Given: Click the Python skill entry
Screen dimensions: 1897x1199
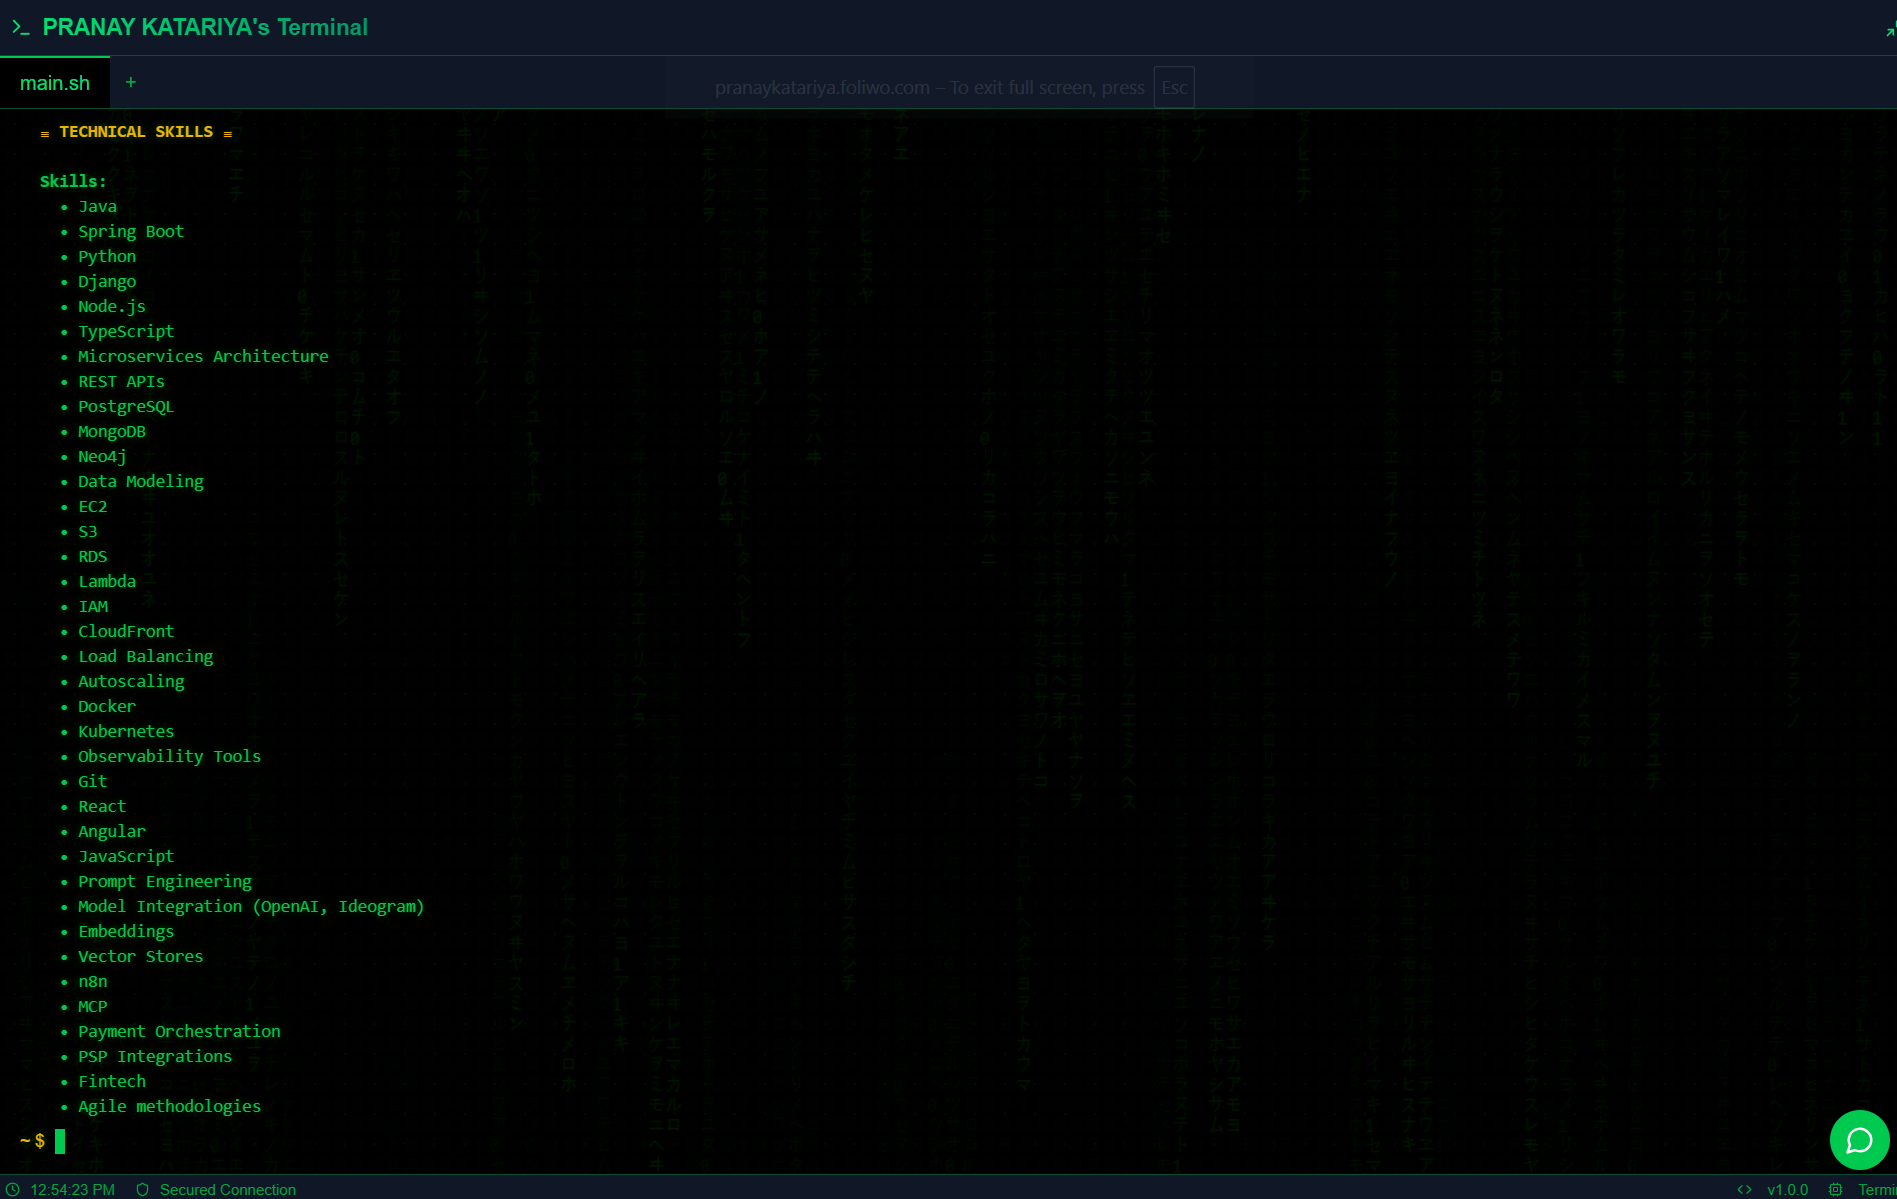Looking at the screenshot, I should click(107, 256).
